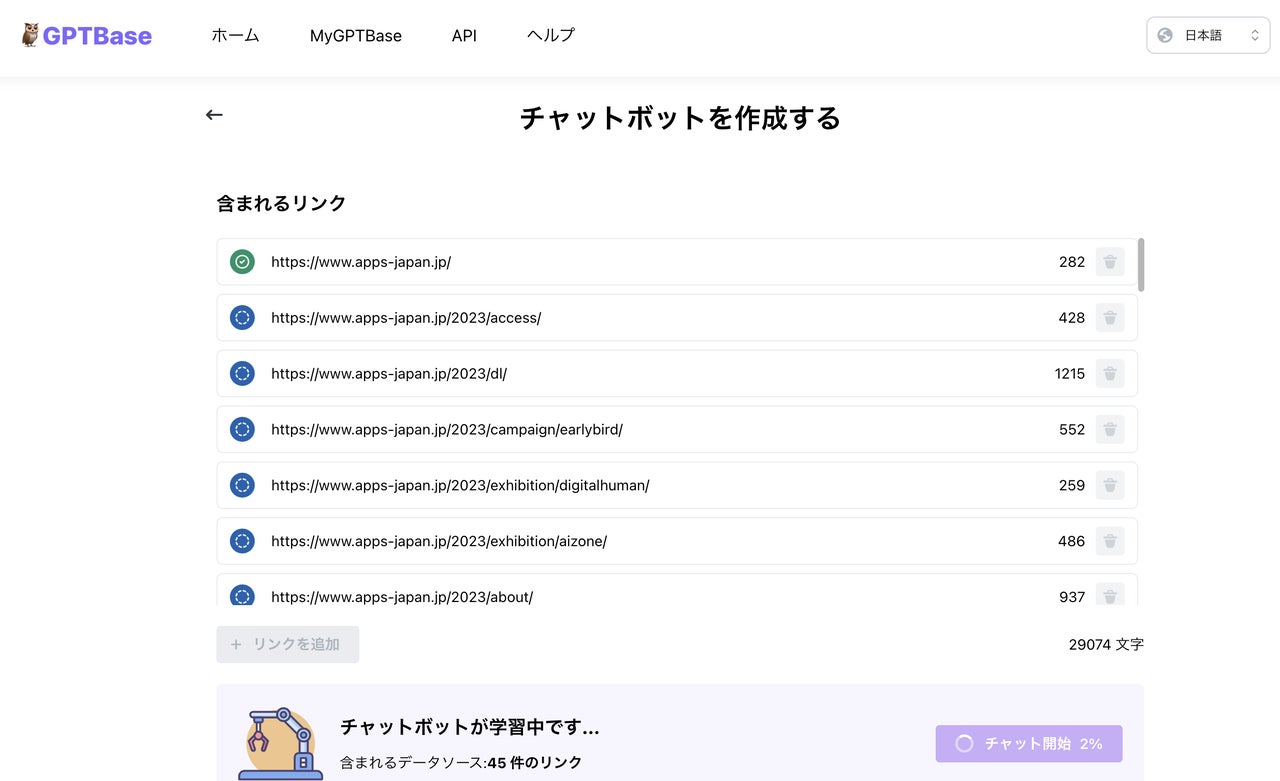1280x781 pixels.
Task: Open the ホーム menu item
Action: click(235, 35)
